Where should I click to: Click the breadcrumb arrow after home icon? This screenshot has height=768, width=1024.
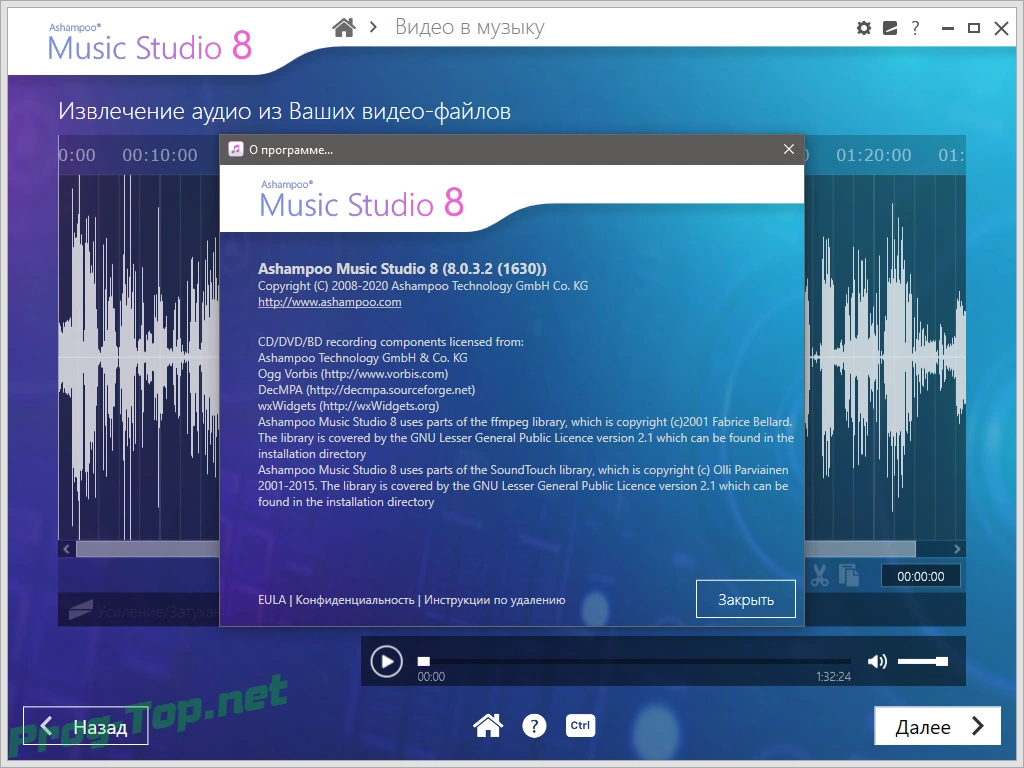coord(374,27)
